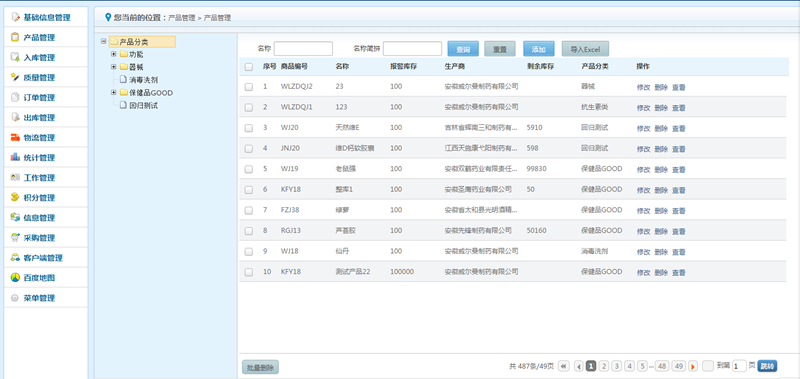800x379 pixels.
Task: Click the 重置 reset button
Action: point(500,49)
